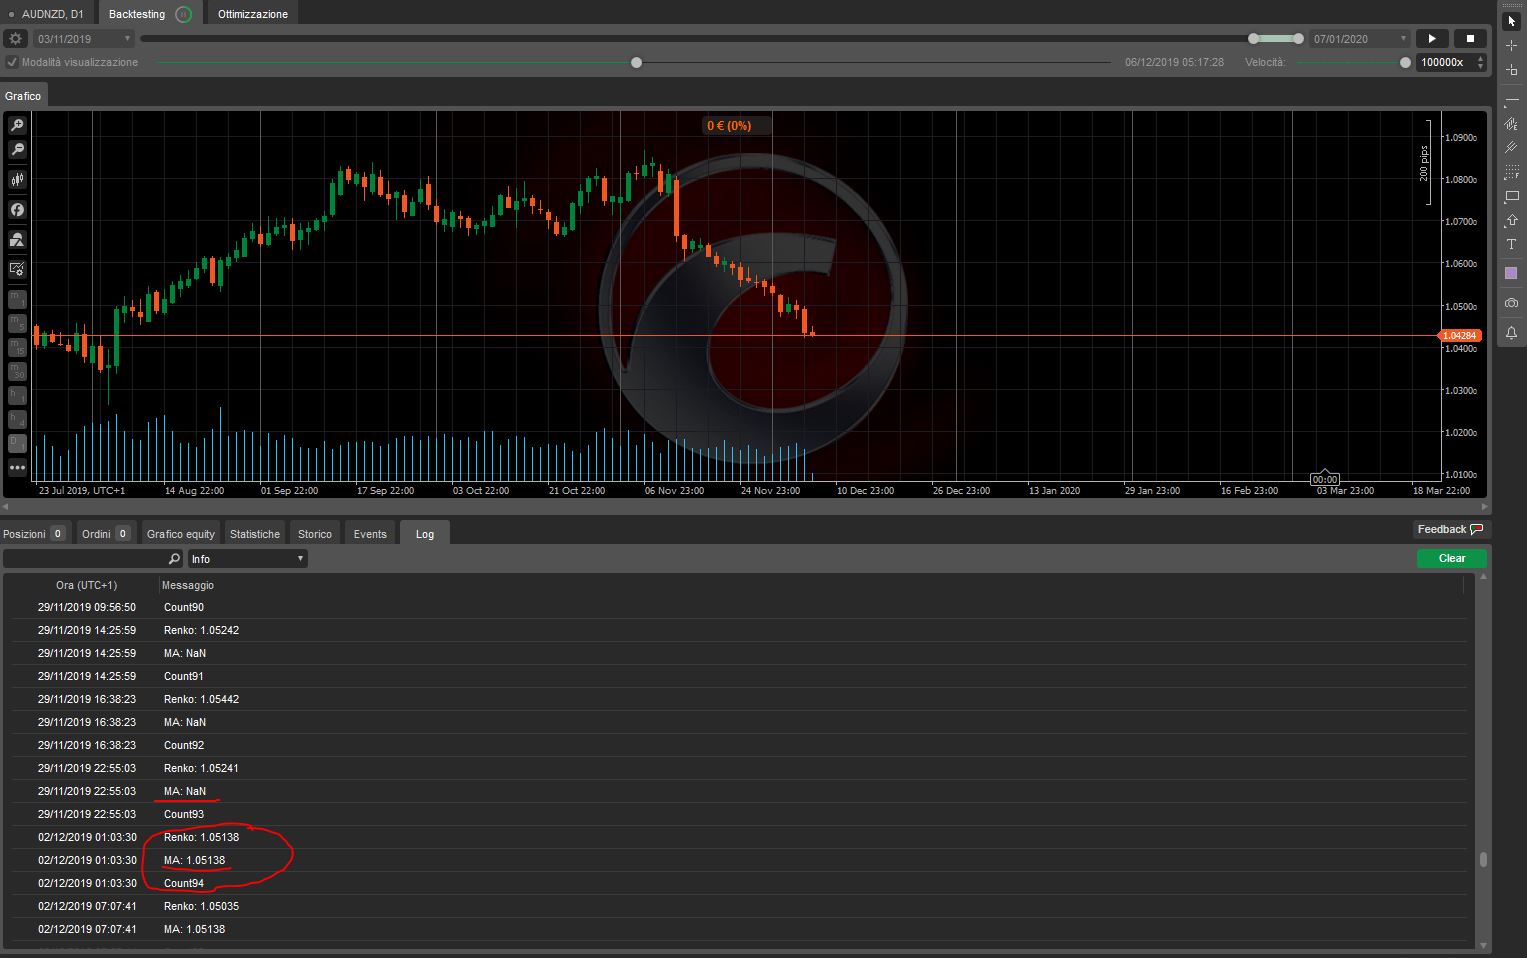Viewport: 1527px width, 958px height.
Task: Select the text tool
Action: tap(1511, 245)
